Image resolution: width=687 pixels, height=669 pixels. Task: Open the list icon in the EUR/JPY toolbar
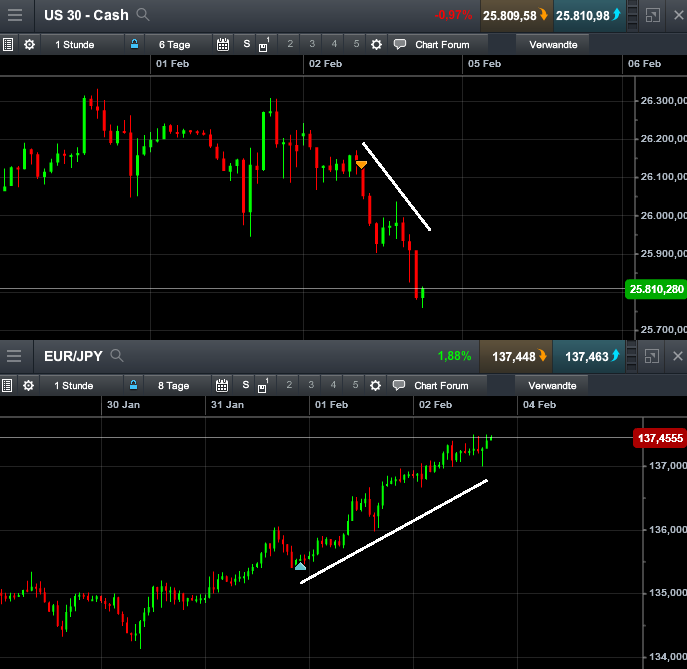8,386
